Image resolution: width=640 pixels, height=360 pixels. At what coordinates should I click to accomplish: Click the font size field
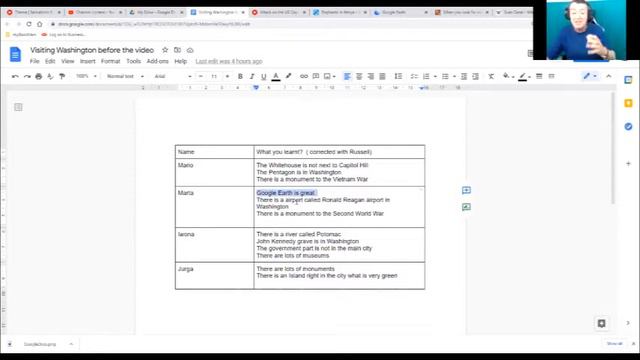214,76
